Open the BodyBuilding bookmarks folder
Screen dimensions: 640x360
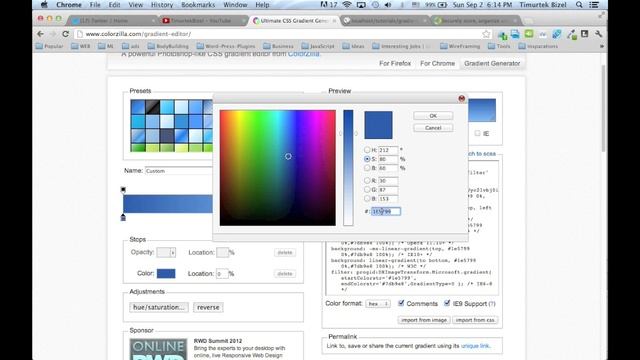pyautogui.click(x=168, y=46)
